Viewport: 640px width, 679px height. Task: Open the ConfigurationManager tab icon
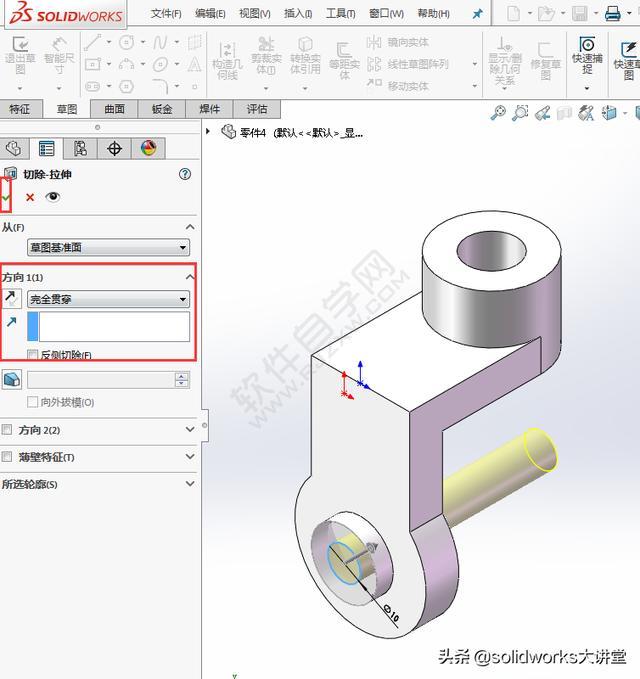click(x=80, y=149)
